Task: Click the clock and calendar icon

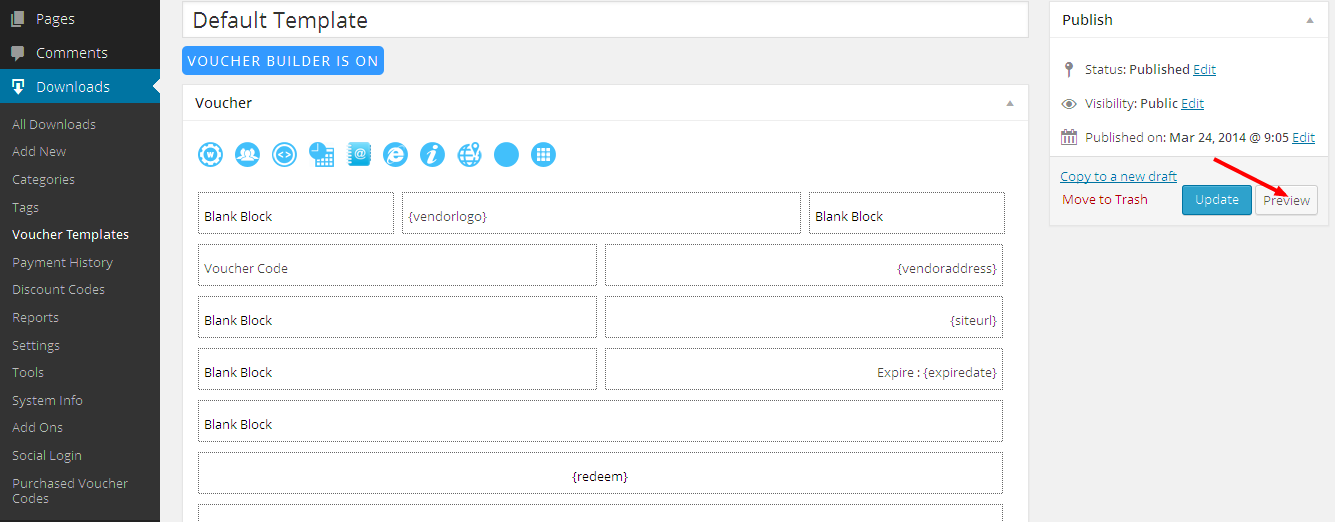Action: point(321,154)
